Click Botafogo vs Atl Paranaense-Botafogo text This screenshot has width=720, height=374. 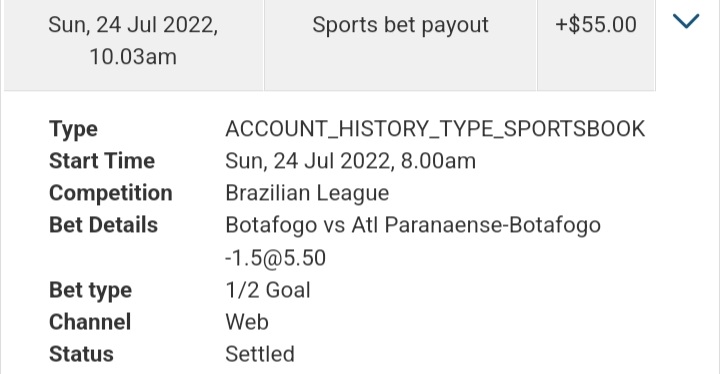click(x=413, y=226)
